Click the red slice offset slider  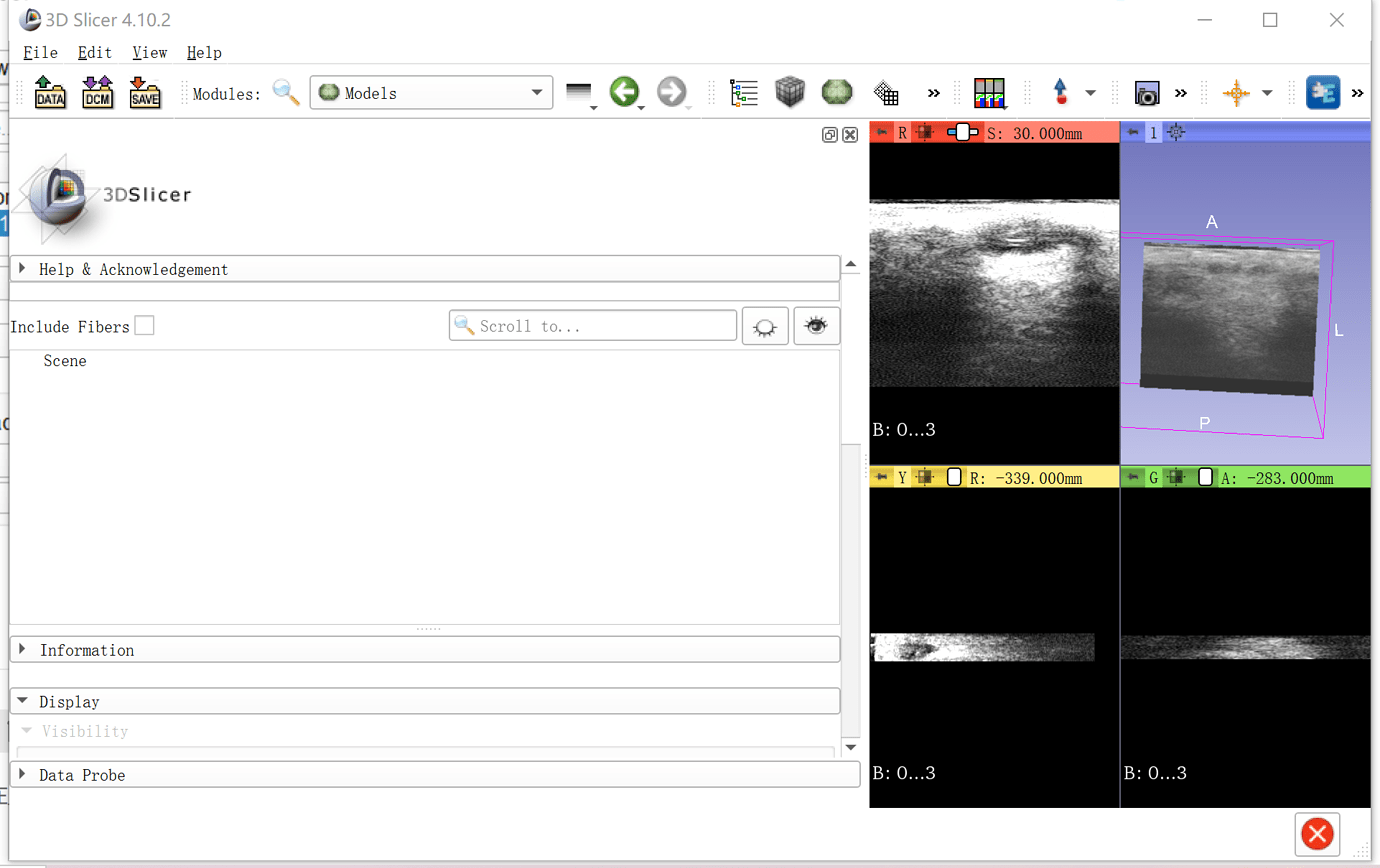click(963, 132)
